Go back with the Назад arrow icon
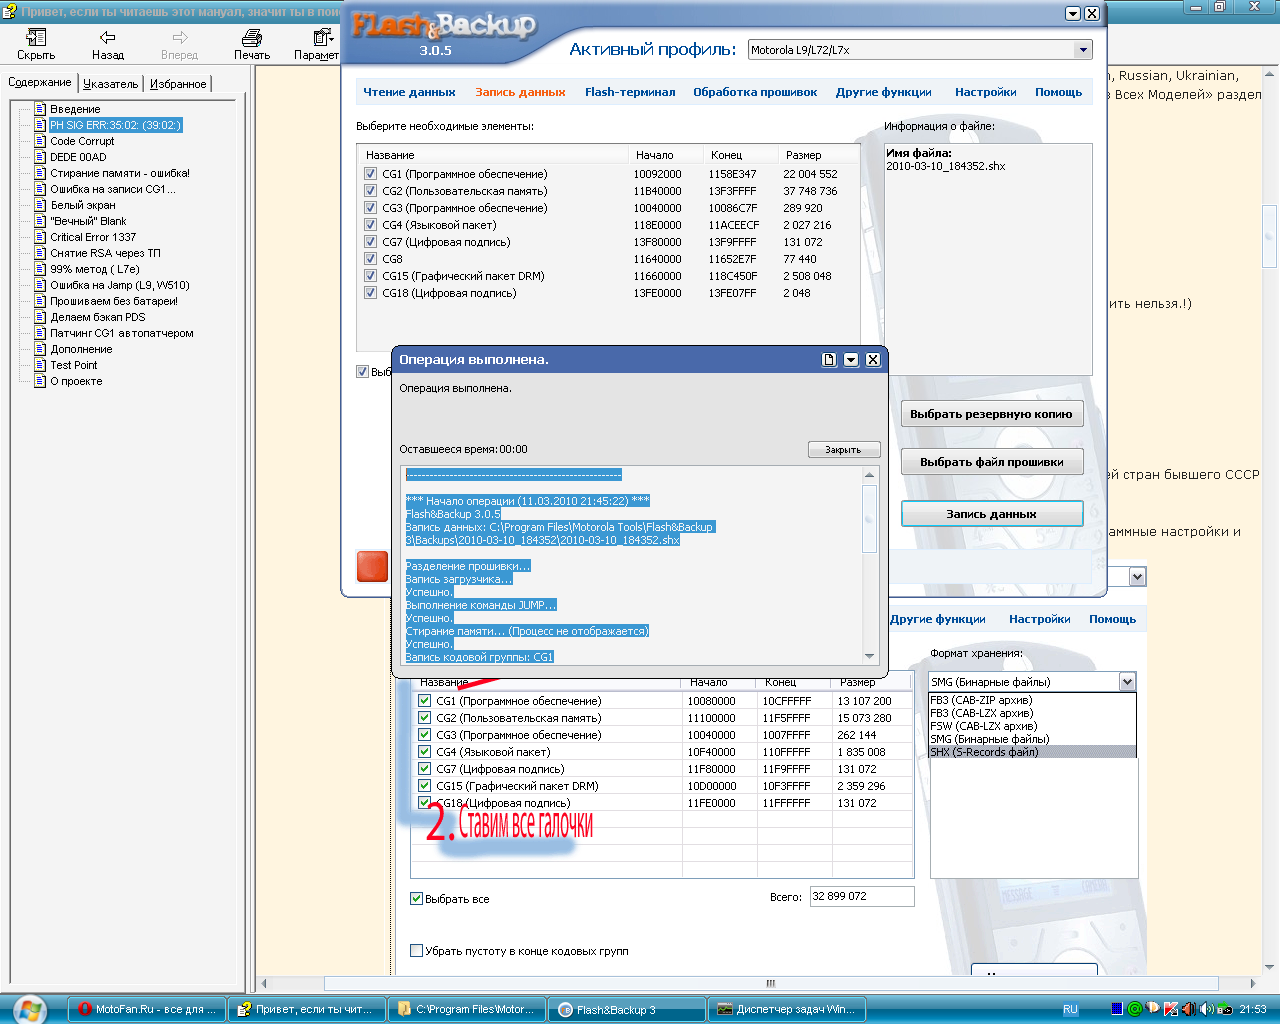1280x1024 pixels. pyautogui.click(x=108, y=38)
